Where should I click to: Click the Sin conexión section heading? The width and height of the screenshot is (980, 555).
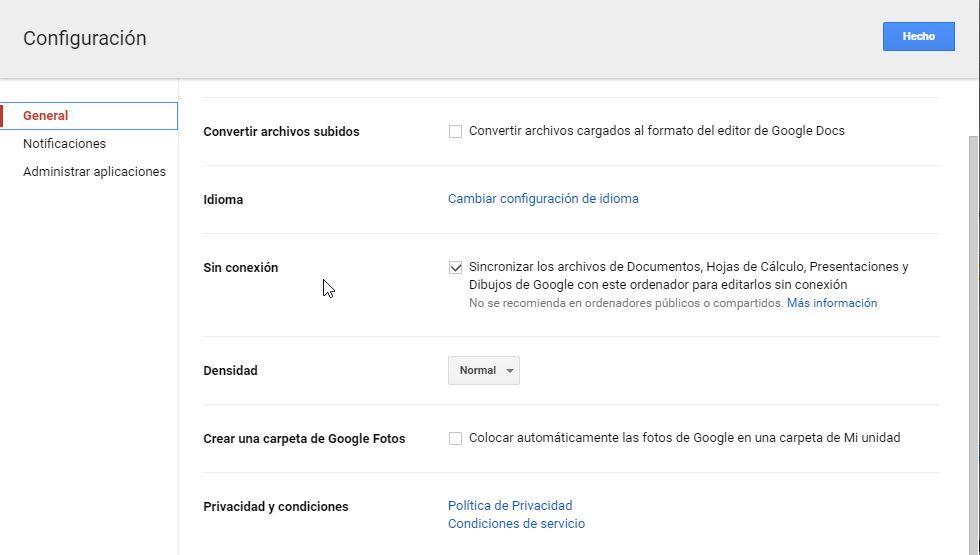(x=241, y=268)
